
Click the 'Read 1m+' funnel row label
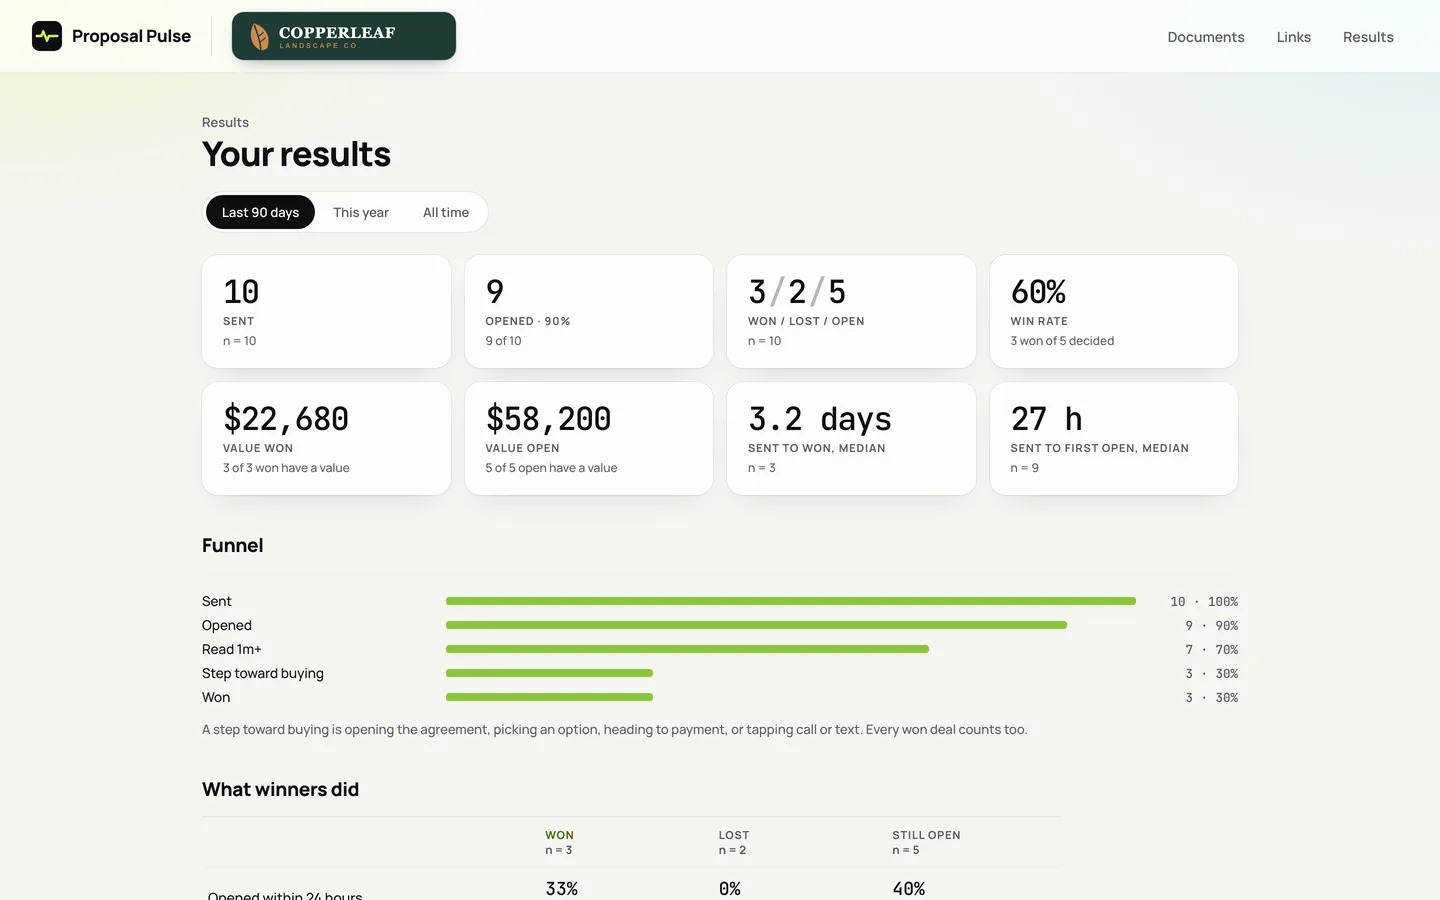(x=231, y=649)
